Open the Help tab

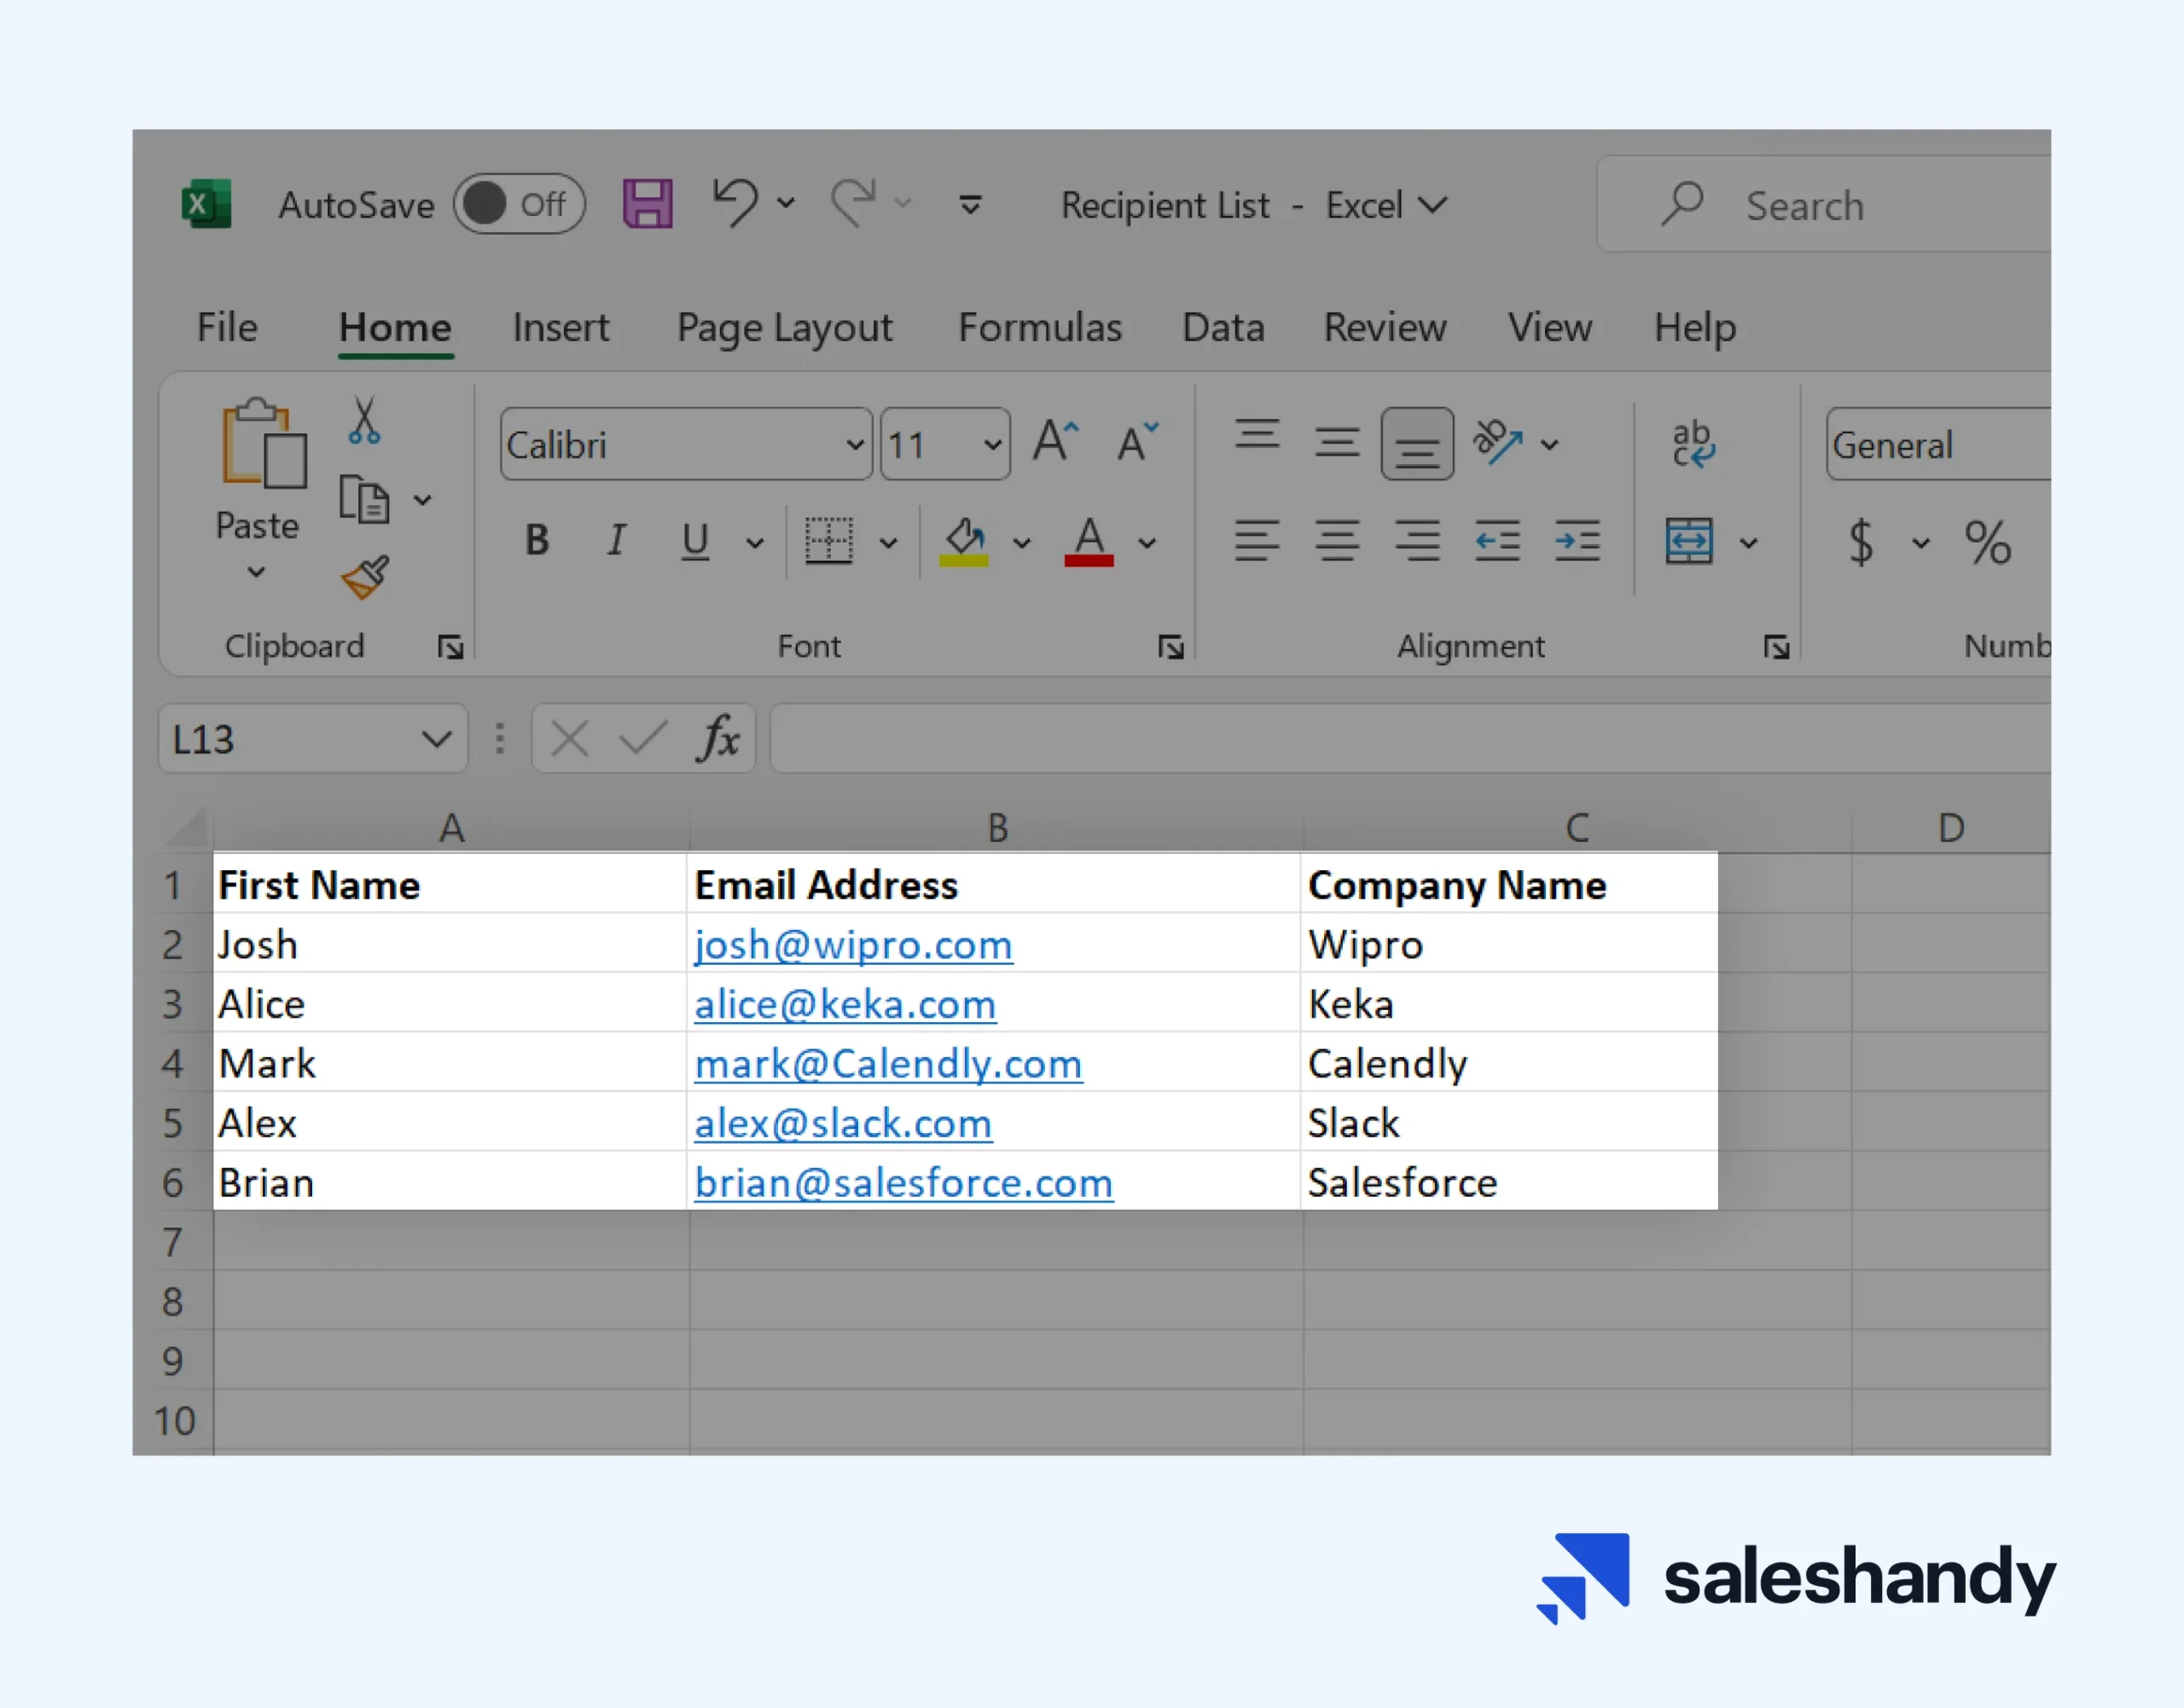pyautogui.click(x=1695, y=329)
